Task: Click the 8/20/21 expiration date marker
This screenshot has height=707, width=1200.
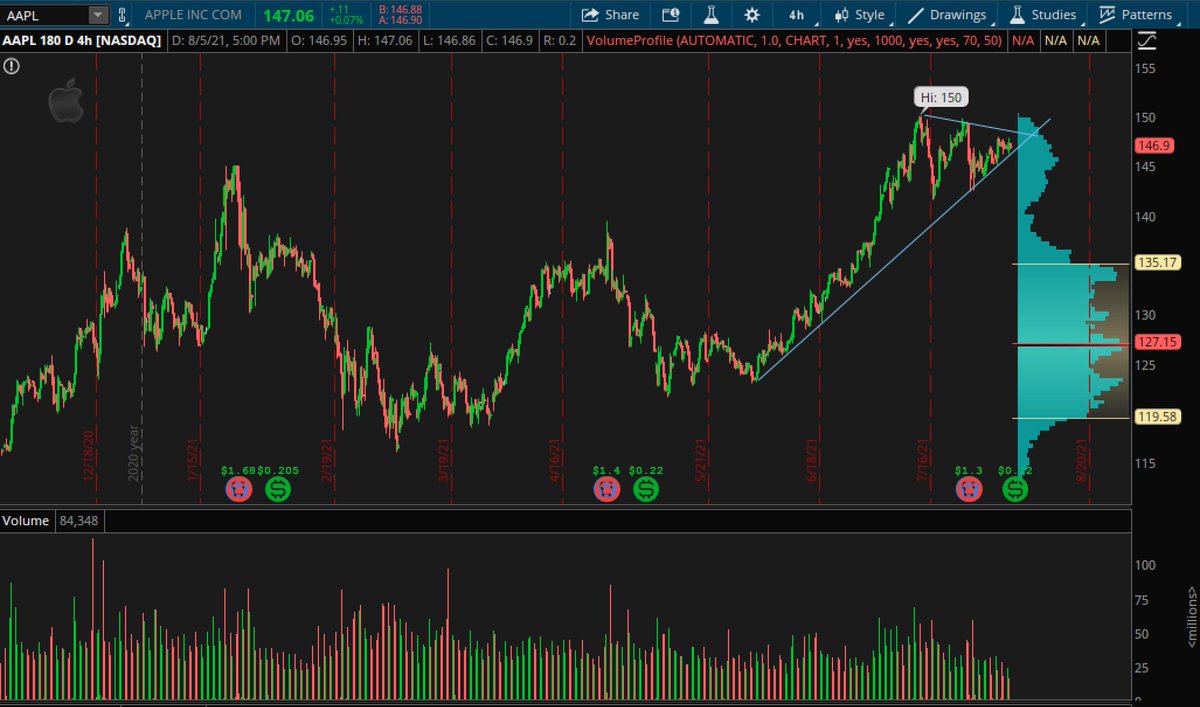Action: [x=1081, y=461]
